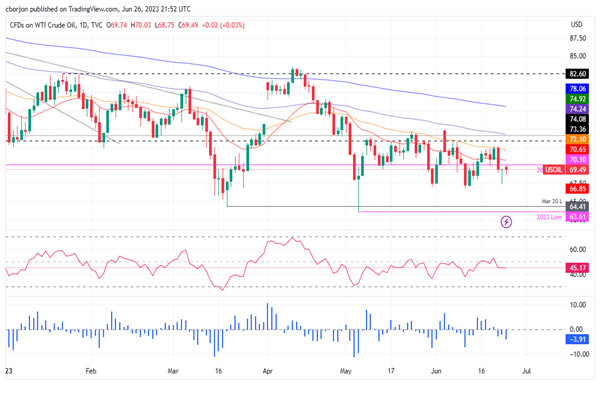Click the 16 date label after Mar
Image resolution: width=600 pixels, height=400 pixels.
(x=218, y=371)
